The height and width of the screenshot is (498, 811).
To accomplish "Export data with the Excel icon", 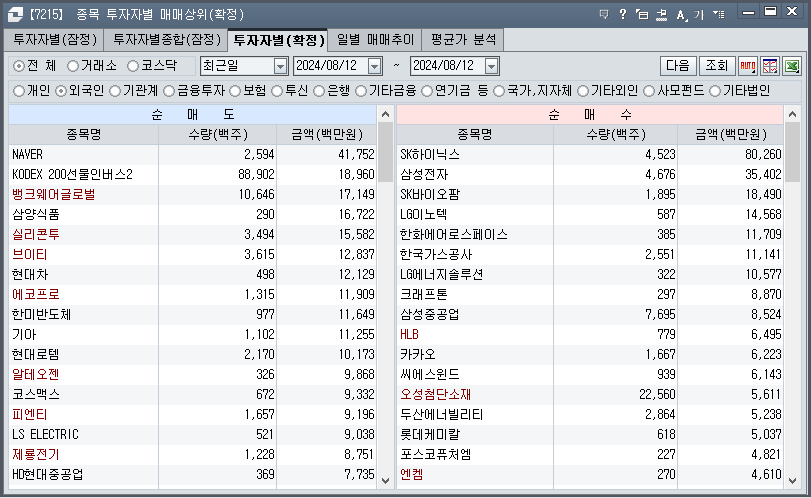I will tap(792, 66).
